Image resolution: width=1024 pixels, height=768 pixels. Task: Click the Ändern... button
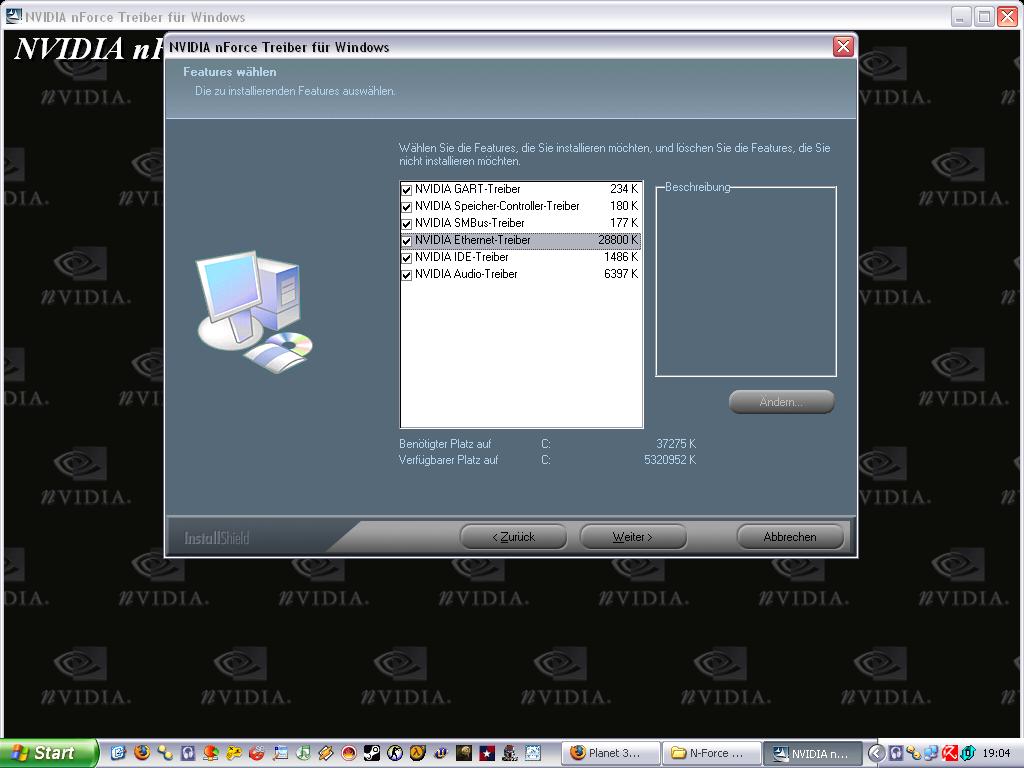[x=782, y=402]
